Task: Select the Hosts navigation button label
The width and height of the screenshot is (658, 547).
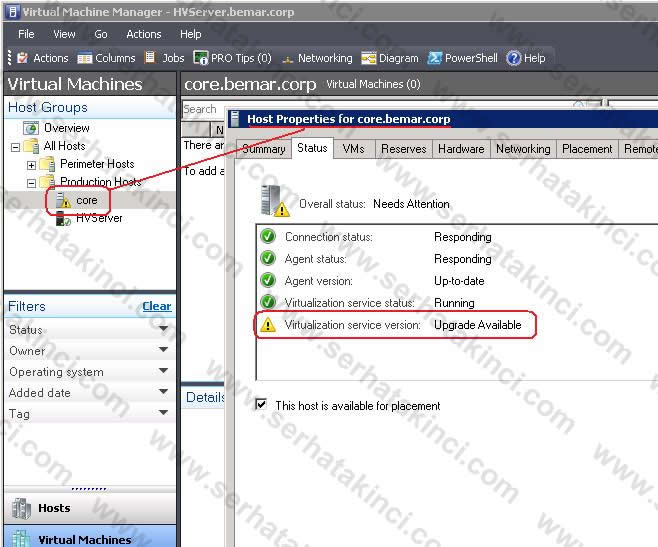Action: point(54,508)
